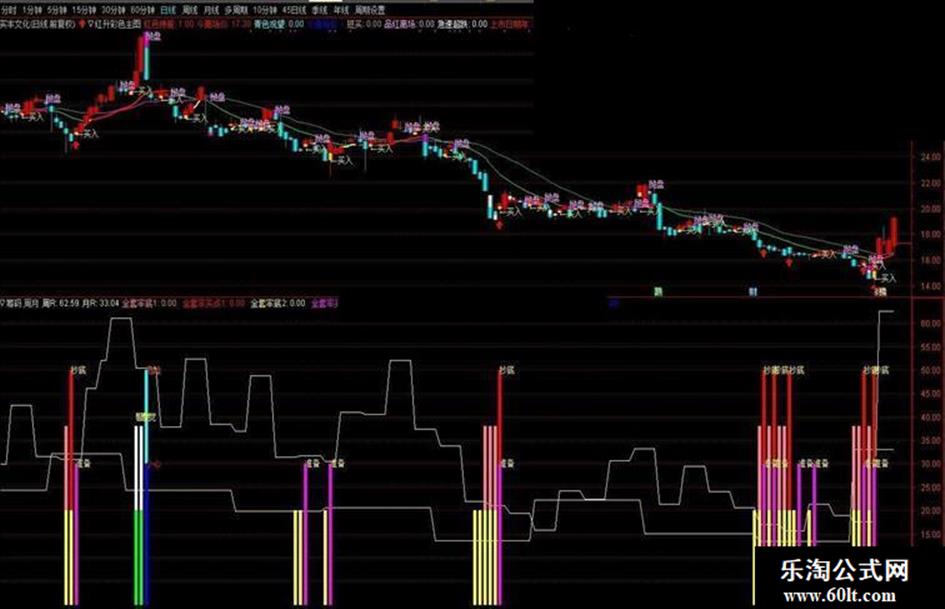Image resolution: width=945 pixels, height=609 pixels.
Task: Click the 周R: 62.59 value
Action: tap(60, 303)
